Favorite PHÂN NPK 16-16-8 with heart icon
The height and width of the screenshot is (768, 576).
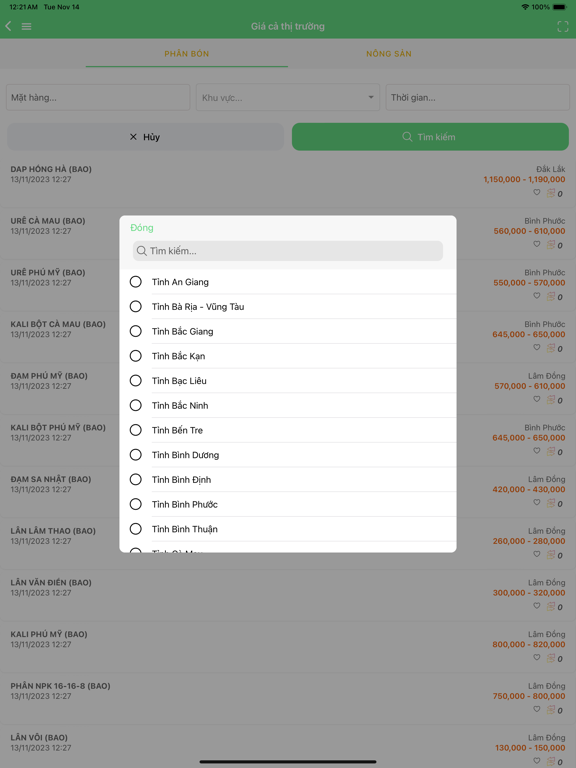tap(537, 709)
